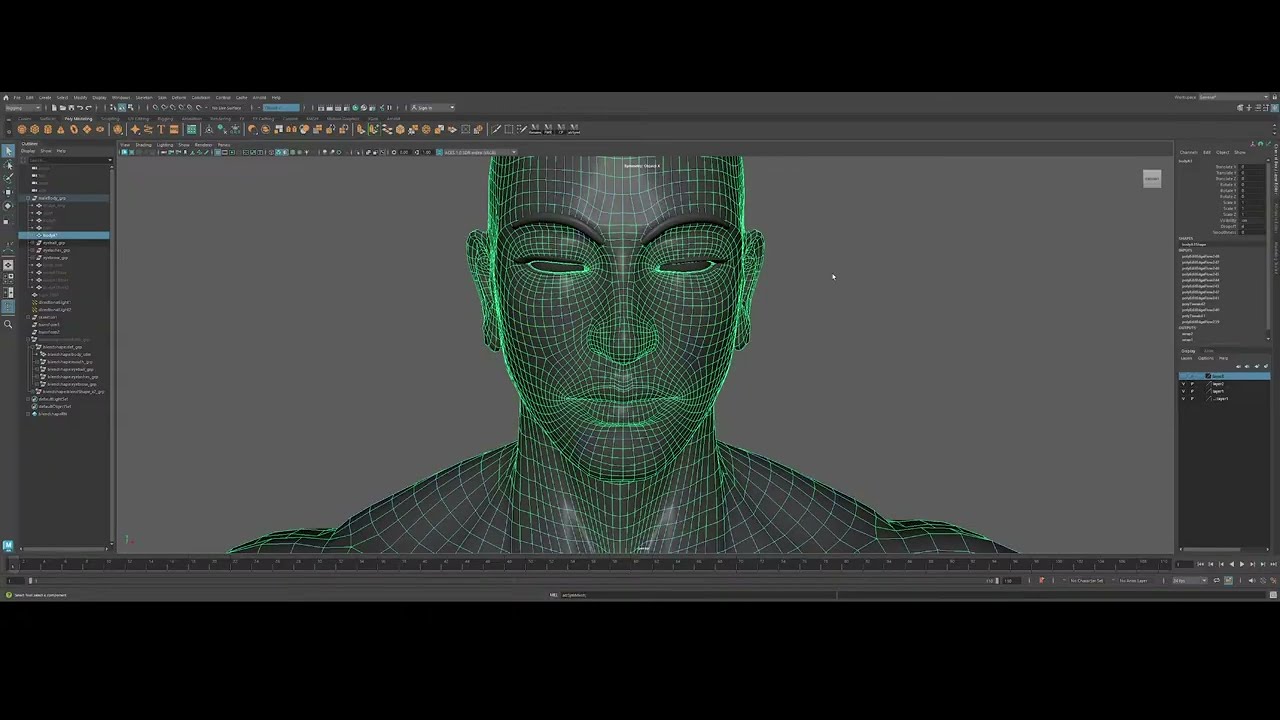Switch to the Rigging shelf tab

pos(165,119)
